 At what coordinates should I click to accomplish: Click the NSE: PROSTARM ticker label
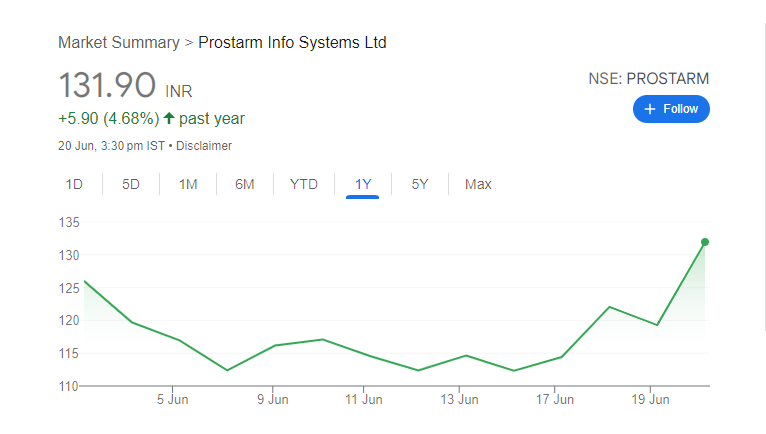click(x=649, y=79)
